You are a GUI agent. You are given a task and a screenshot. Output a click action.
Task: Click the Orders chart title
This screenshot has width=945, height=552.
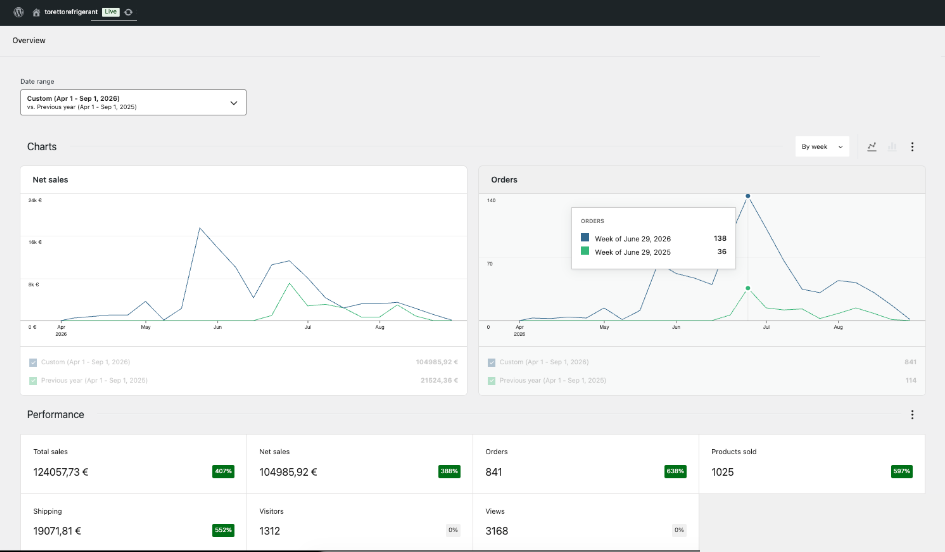(504, 180)
